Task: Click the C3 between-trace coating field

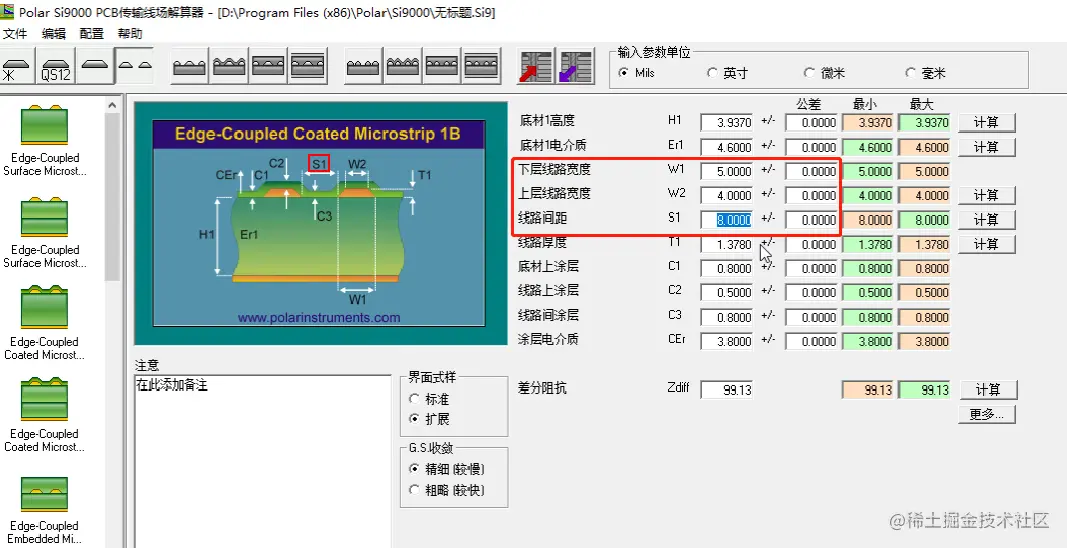Action: coord(727,317)
